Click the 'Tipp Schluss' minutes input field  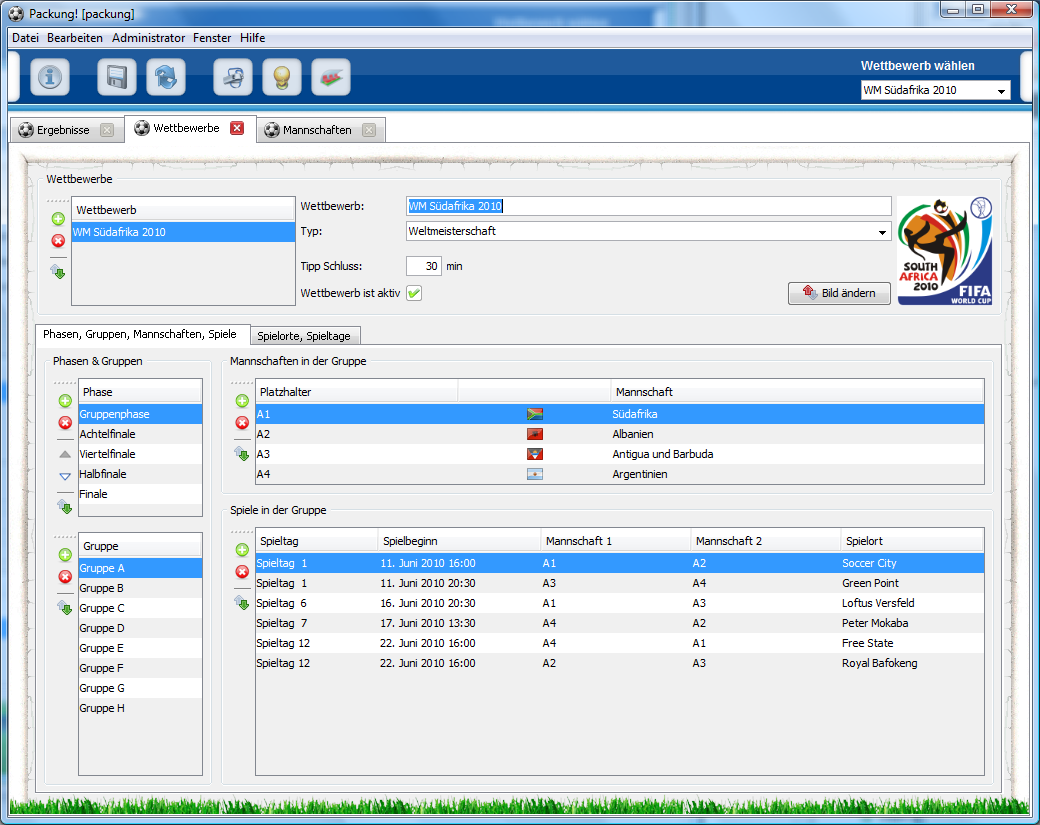point(425,266)
